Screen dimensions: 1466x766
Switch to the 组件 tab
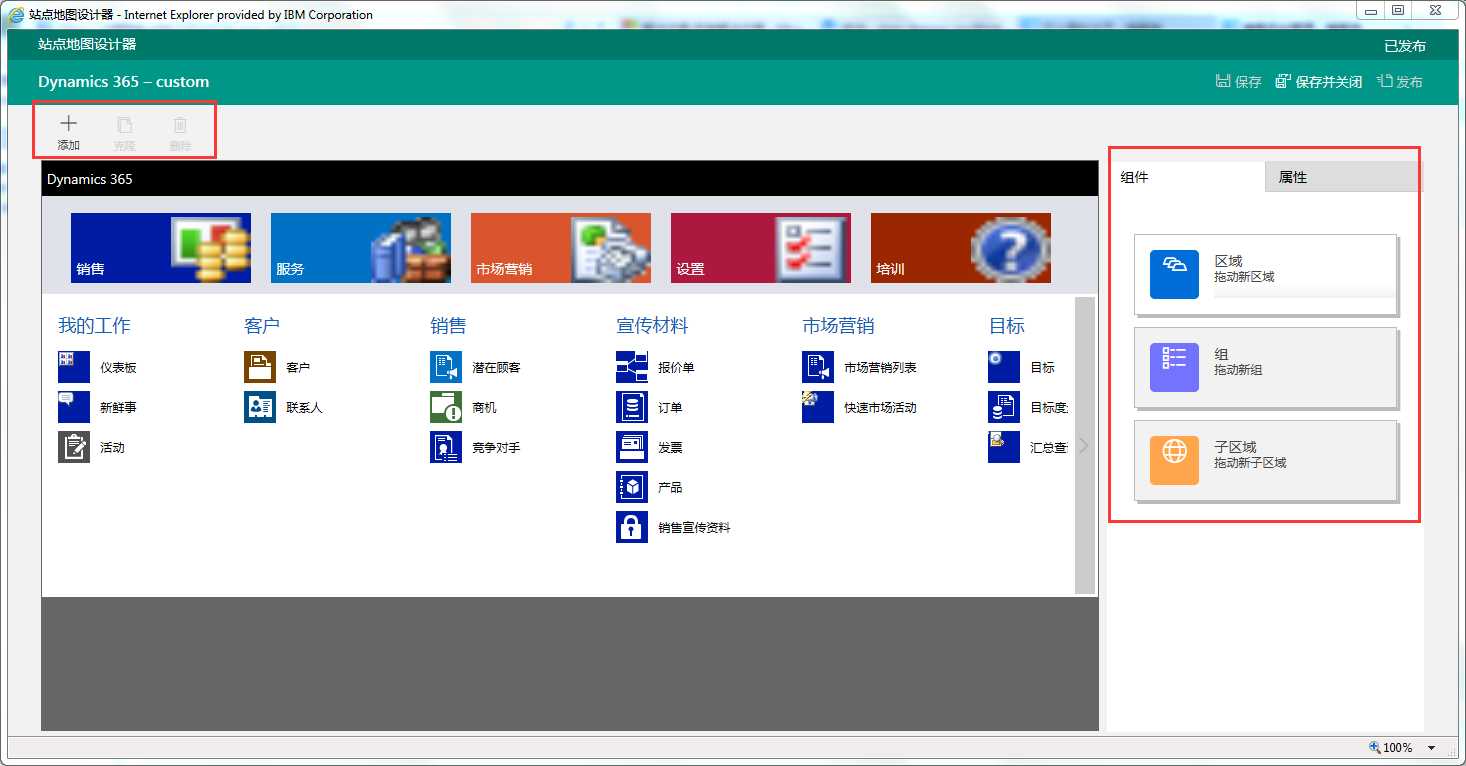coord(1186,177)
